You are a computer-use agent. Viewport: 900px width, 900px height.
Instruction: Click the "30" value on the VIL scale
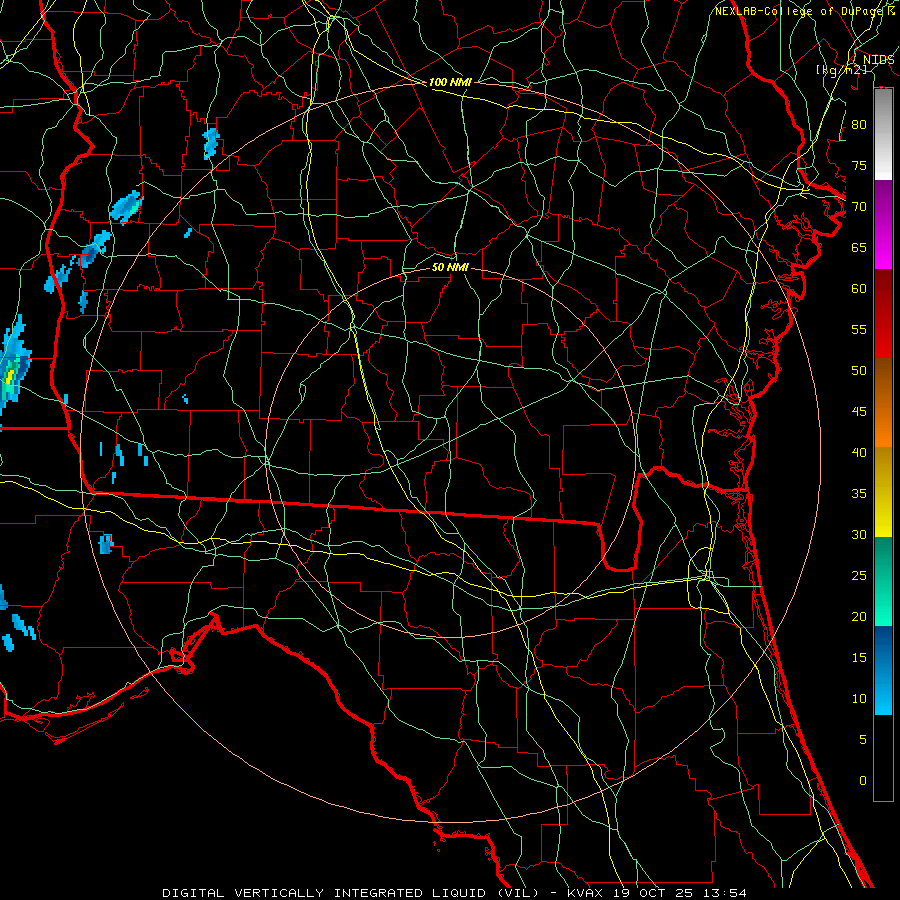[859, 534]
